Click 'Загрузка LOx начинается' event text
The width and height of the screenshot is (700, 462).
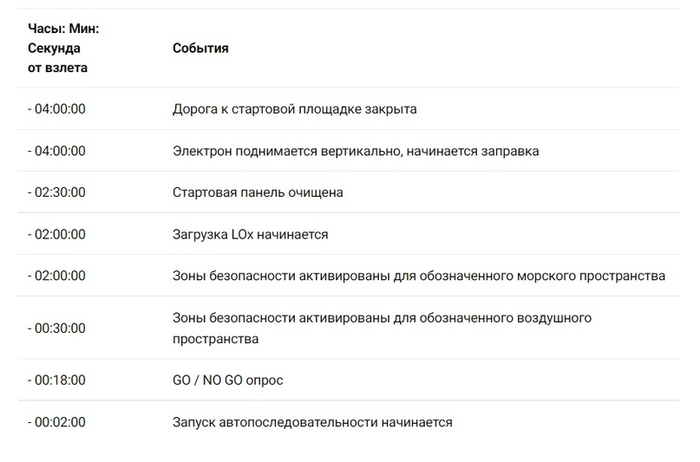tap(250, 235)
